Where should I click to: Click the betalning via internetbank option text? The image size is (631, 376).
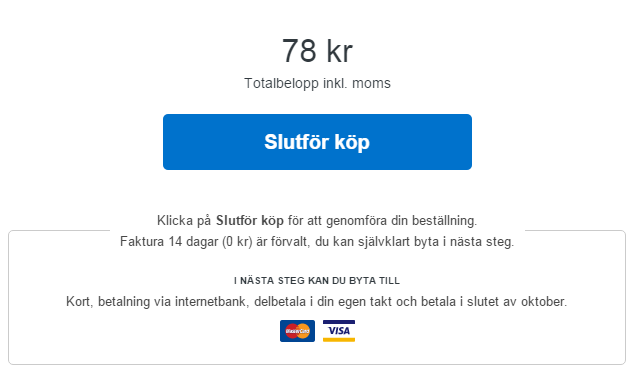point(174,302)
